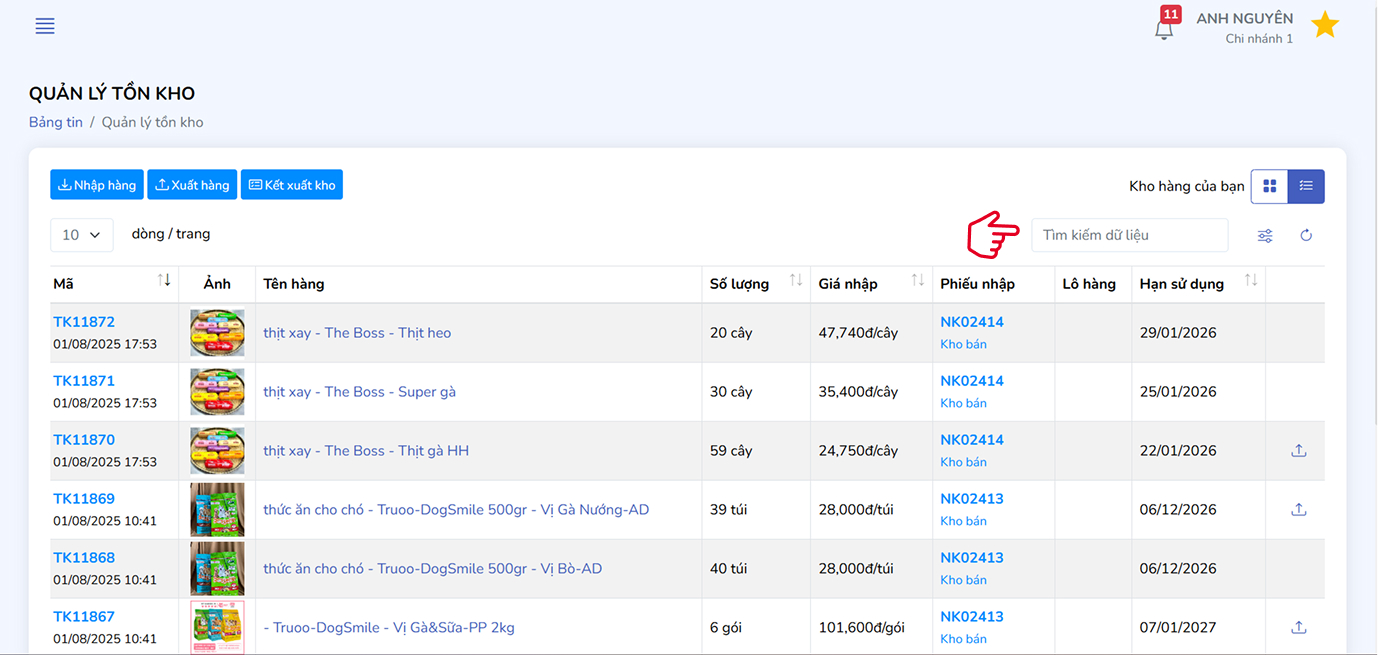The width and height of the screenshot is (1378, 655).
Task: Click the Xuất hàng button
Action: (192, 185)
